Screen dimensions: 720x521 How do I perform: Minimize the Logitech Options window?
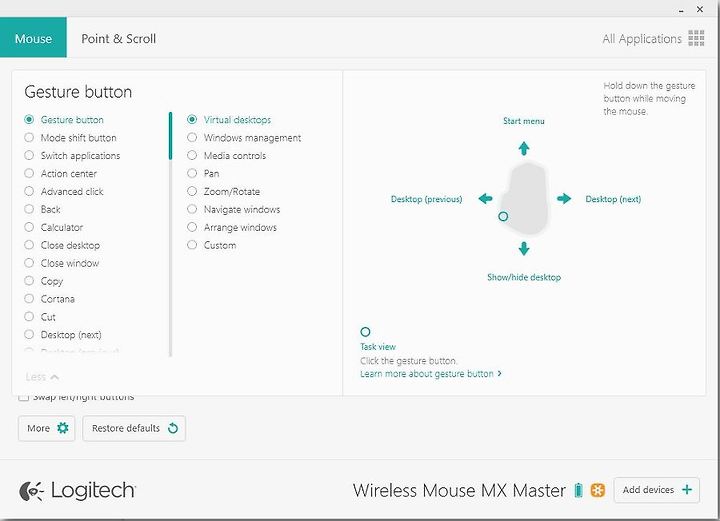681,10
